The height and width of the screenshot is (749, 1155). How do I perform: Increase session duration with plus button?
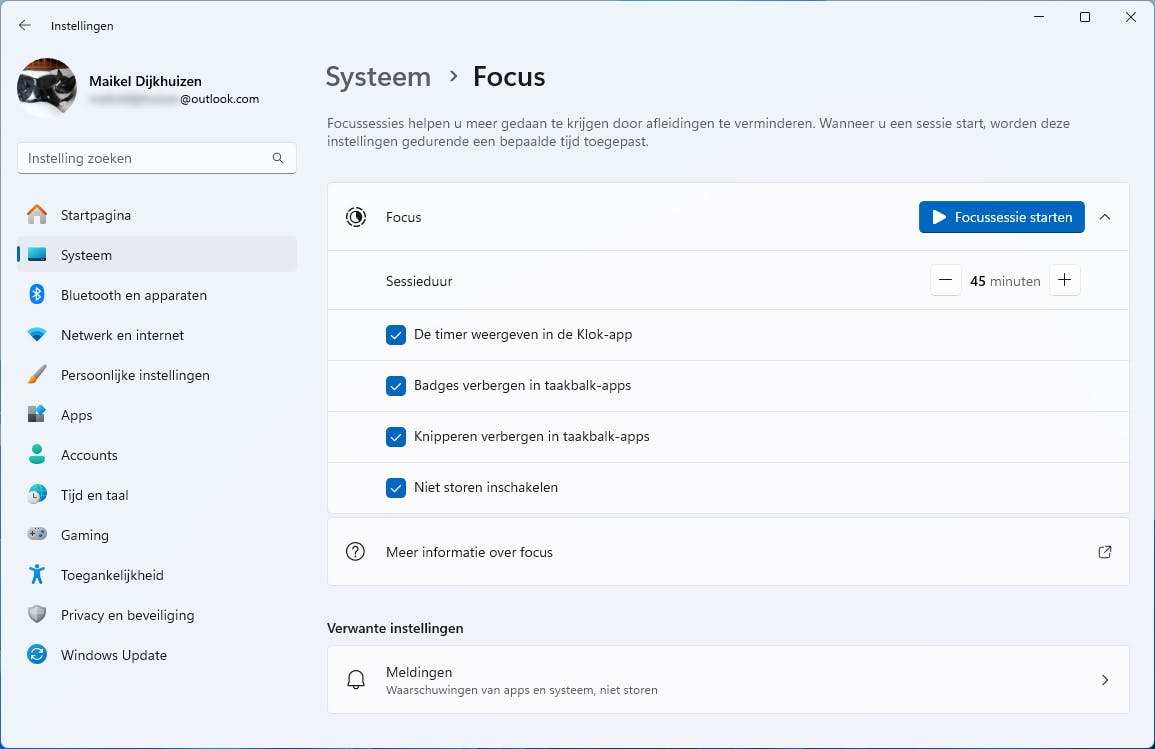pyautogui.click(x=1064, y=281)
